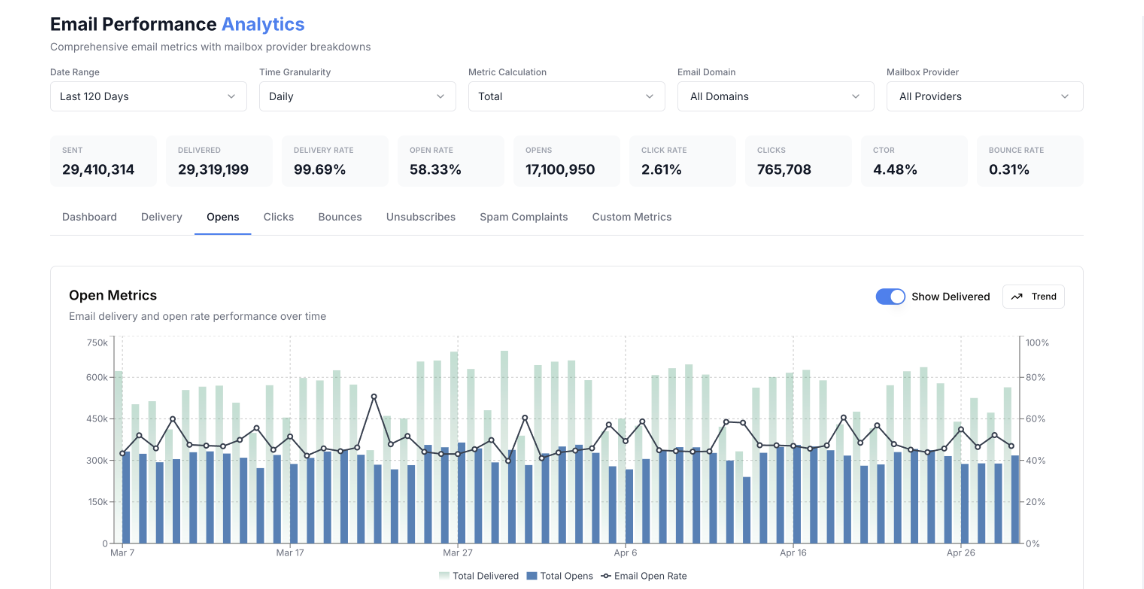Click the chevron in the Total box
Viewport: 1144px width, 589px height.
(x=649, y=96)
